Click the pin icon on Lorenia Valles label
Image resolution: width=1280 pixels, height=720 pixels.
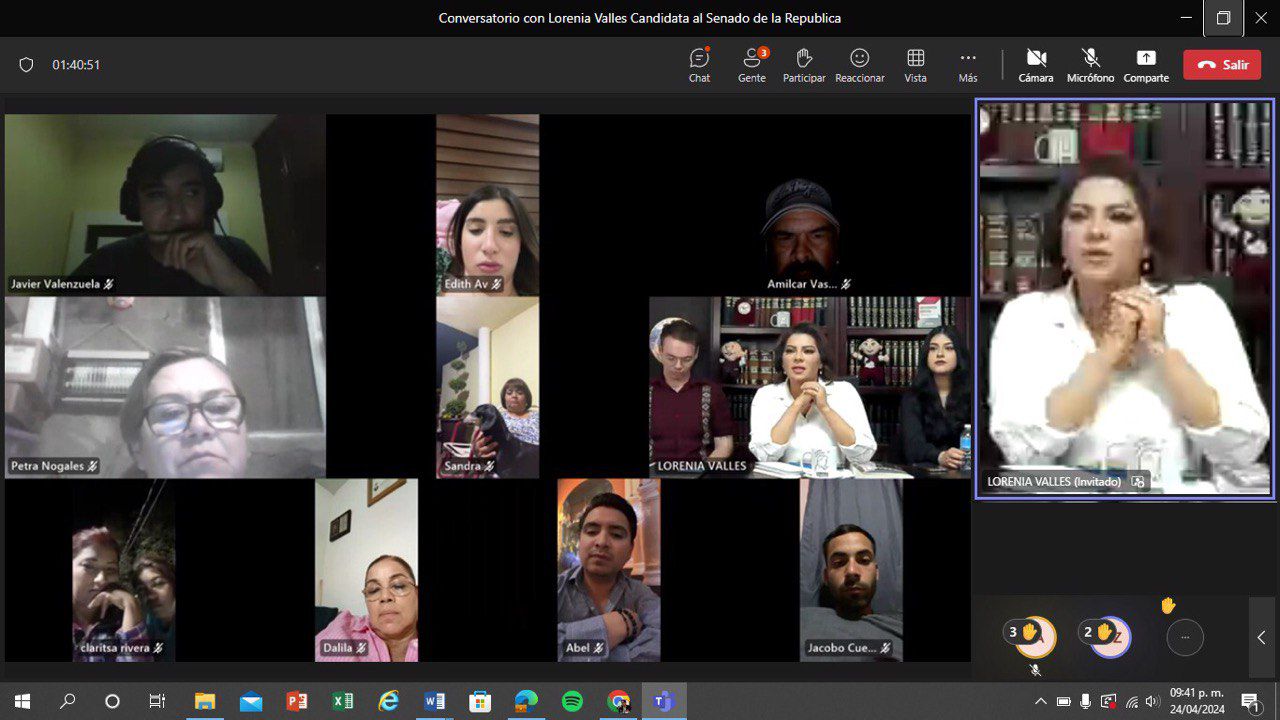click(1137, 481)
